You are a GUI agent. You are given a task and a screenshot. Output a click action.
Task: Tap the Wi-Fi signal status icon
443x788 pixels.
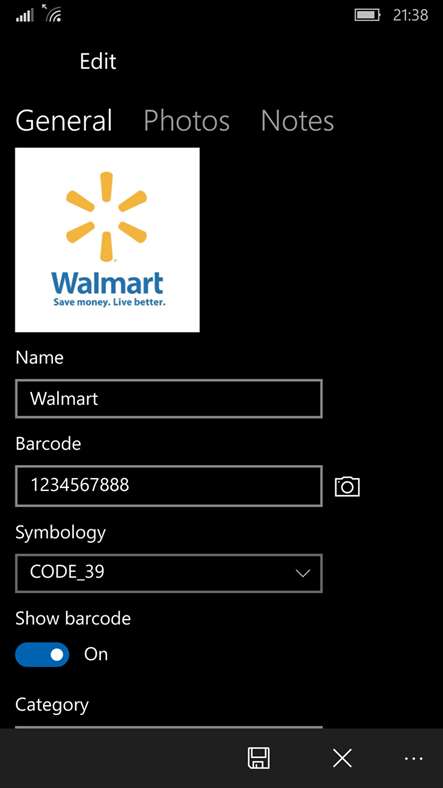(x=52, y=14)
